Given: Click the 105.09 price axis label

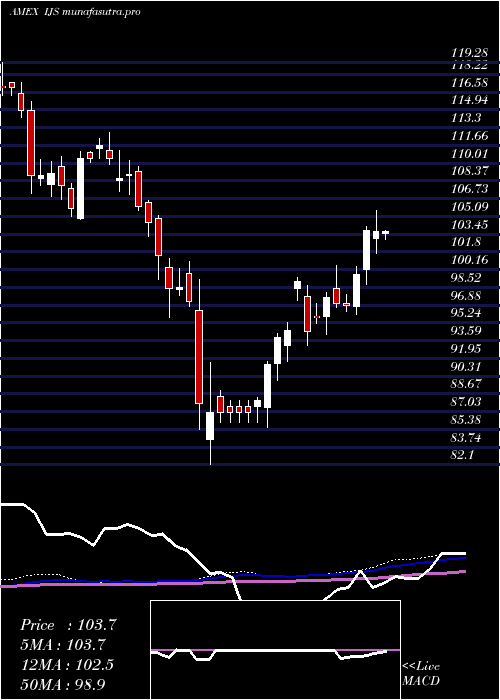Looking at the screenshot, I should pos(470,207).
